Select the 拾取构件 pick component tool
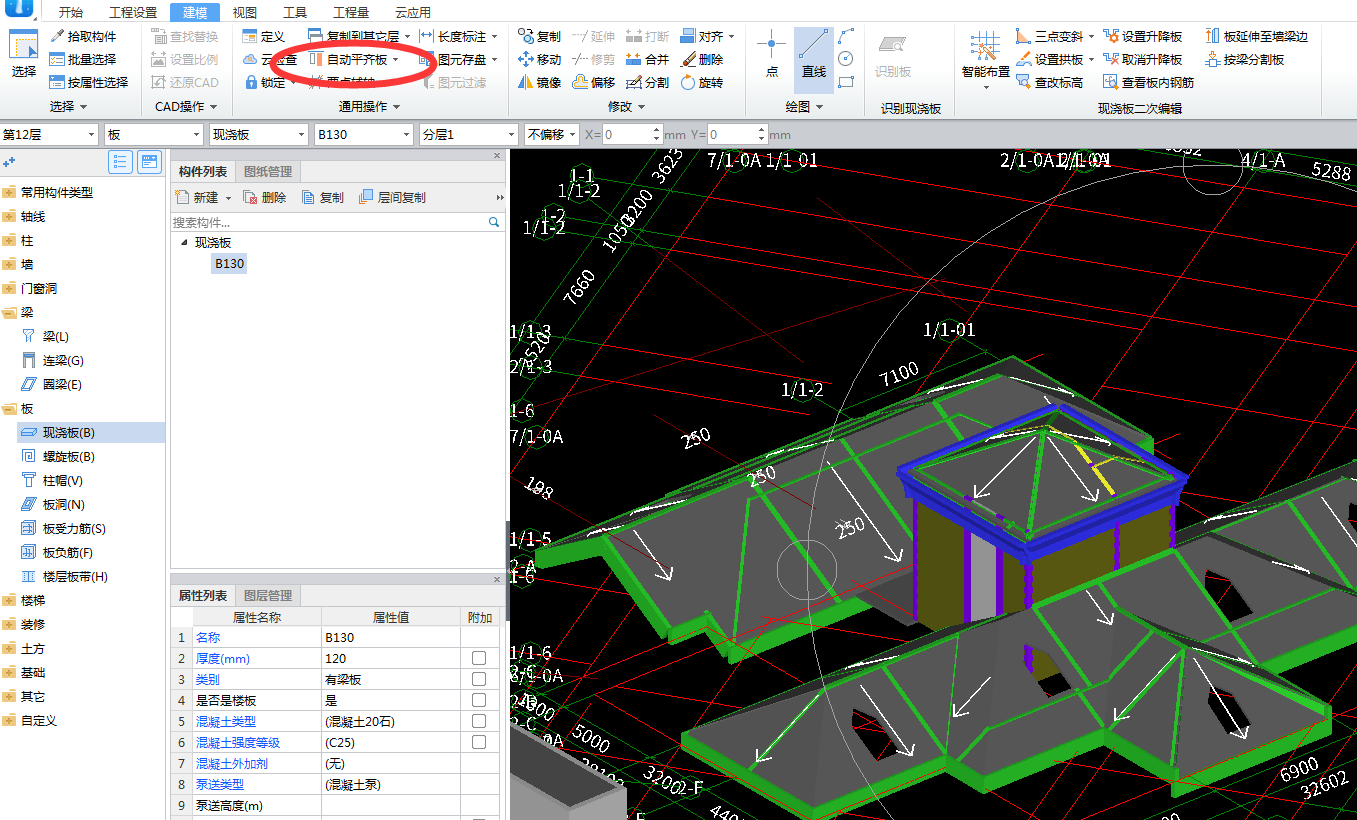 [83, 36]
